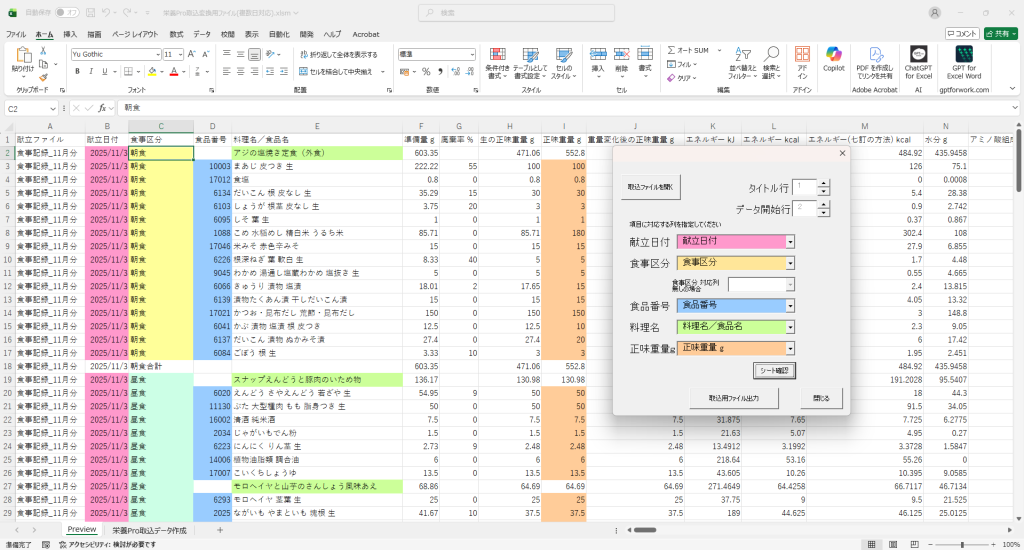
Task: Click the 取込用ファイル出力 button
Action: click(733, 397)
